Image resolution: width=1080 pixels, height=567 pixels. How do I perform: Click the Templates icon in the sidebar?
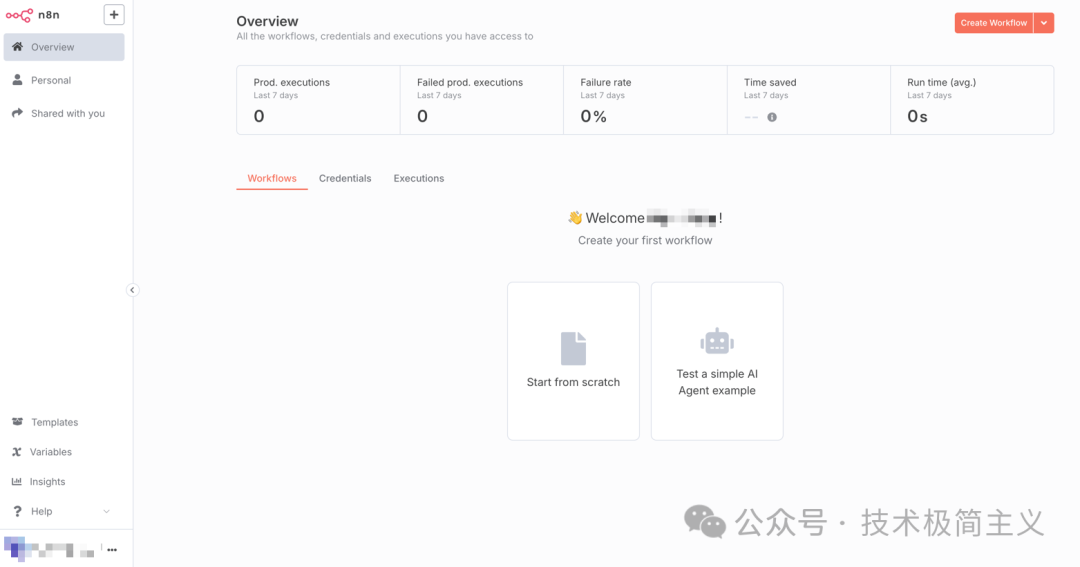(17, 422)
